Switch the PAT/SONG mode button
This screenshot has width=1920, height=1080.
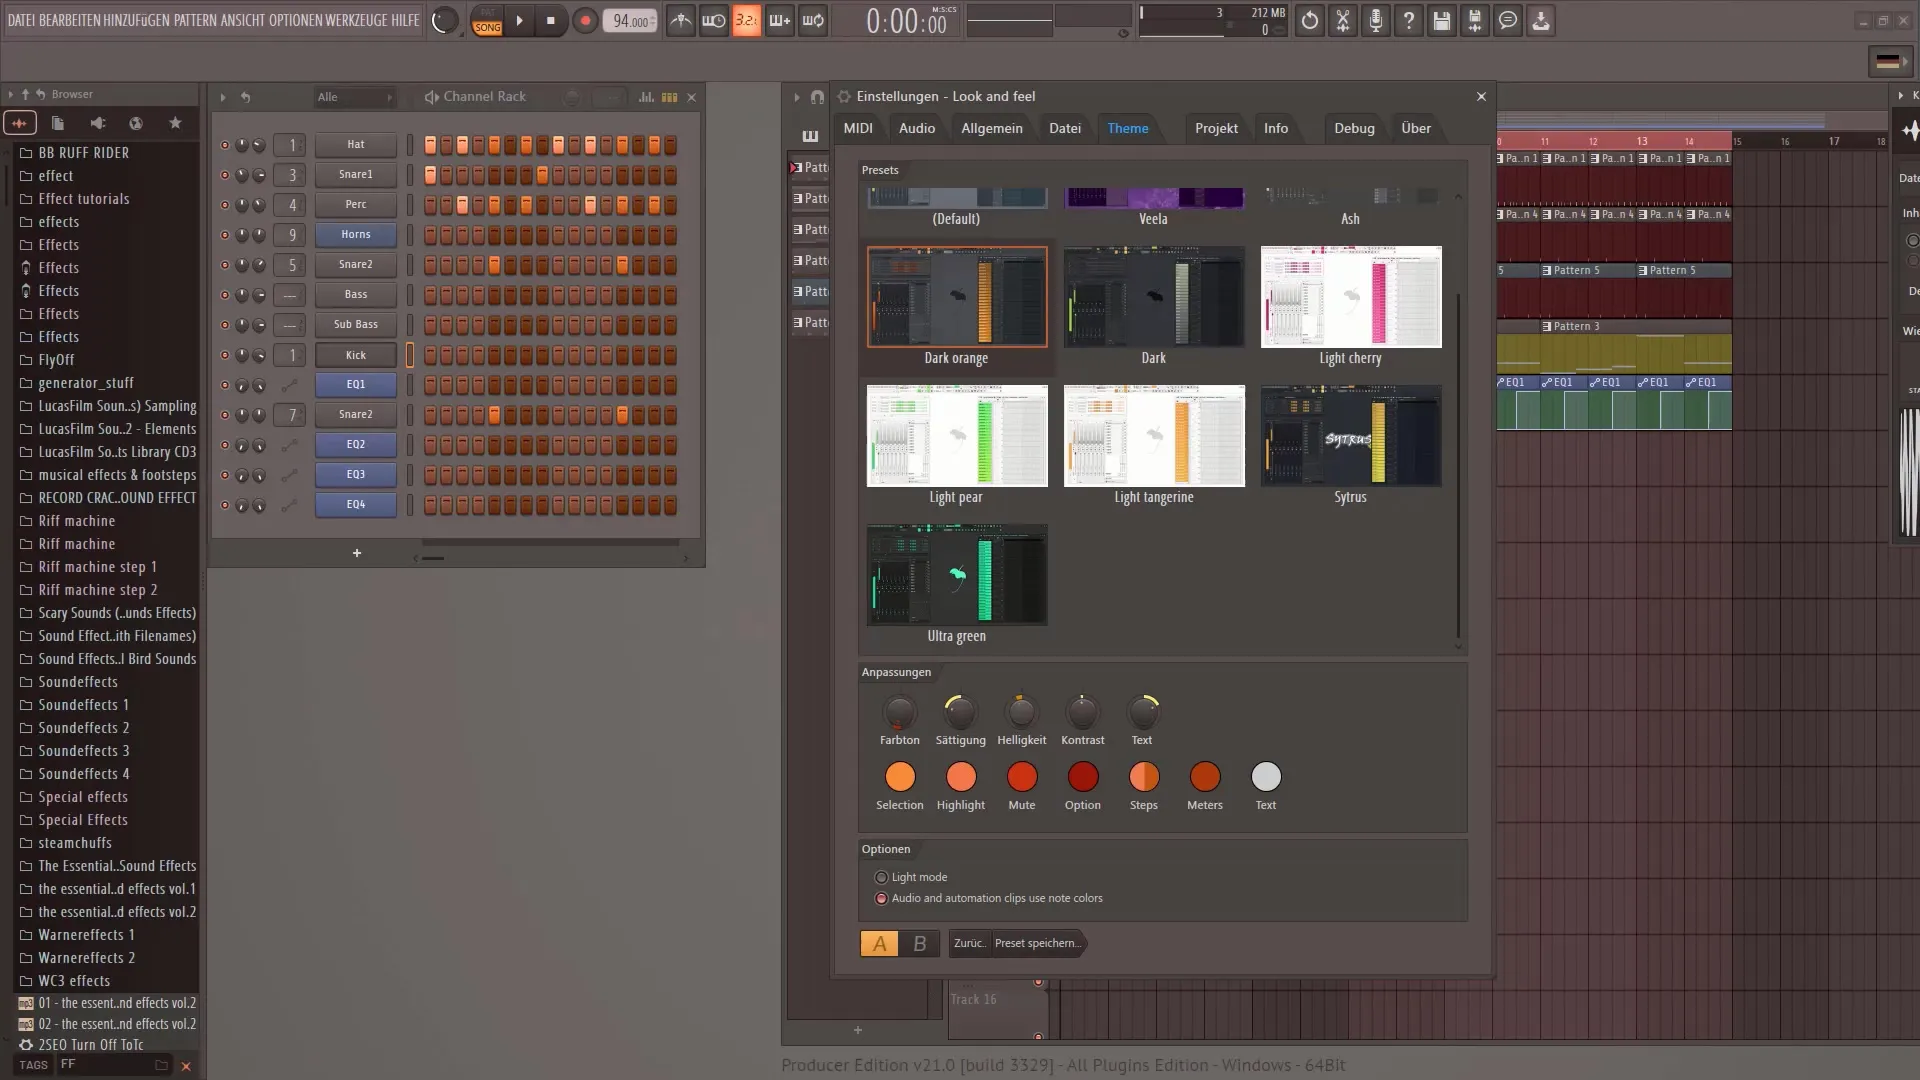487,21
